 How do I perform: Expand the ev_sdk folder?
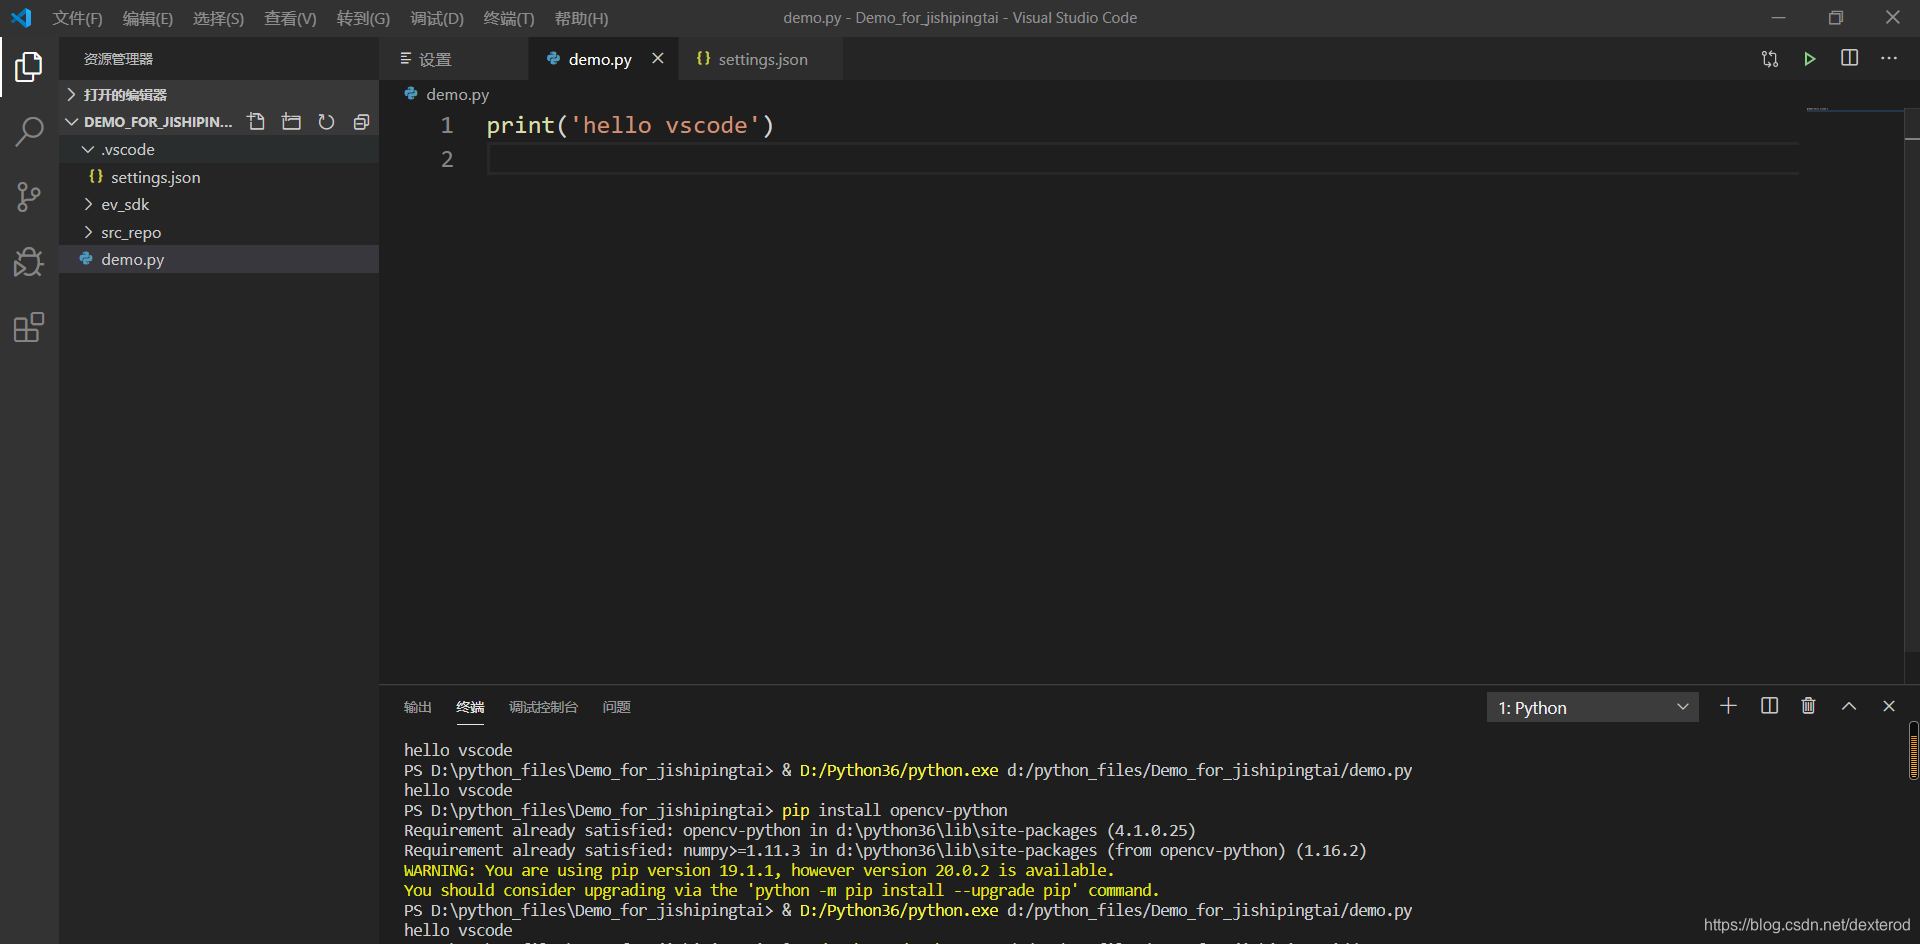pyautogui.click(x=218, y=204)
